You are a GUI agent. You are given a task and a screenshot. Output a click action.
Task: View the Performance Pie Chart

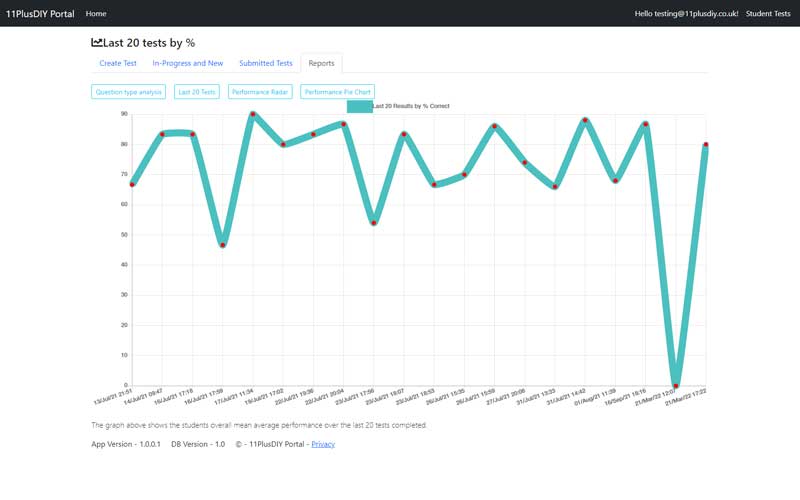pyautogui.click(x=330, y=92)
